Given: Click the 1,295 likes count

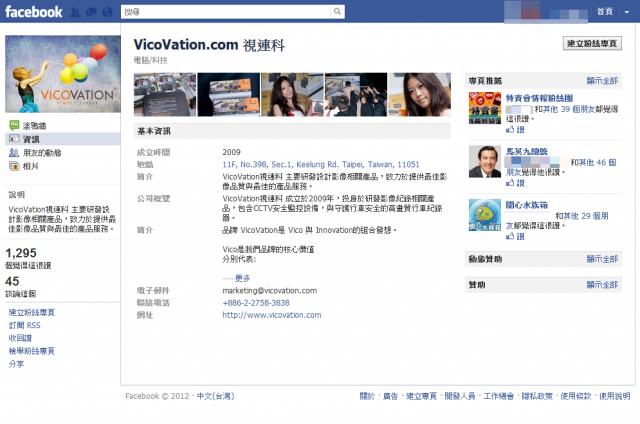Looking at the screenshot, I should (x=21, y=253).
